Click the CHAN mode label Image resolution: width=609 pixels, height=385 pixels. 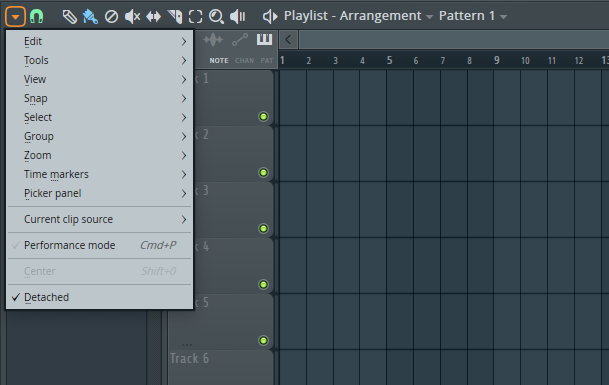[245, 61]
